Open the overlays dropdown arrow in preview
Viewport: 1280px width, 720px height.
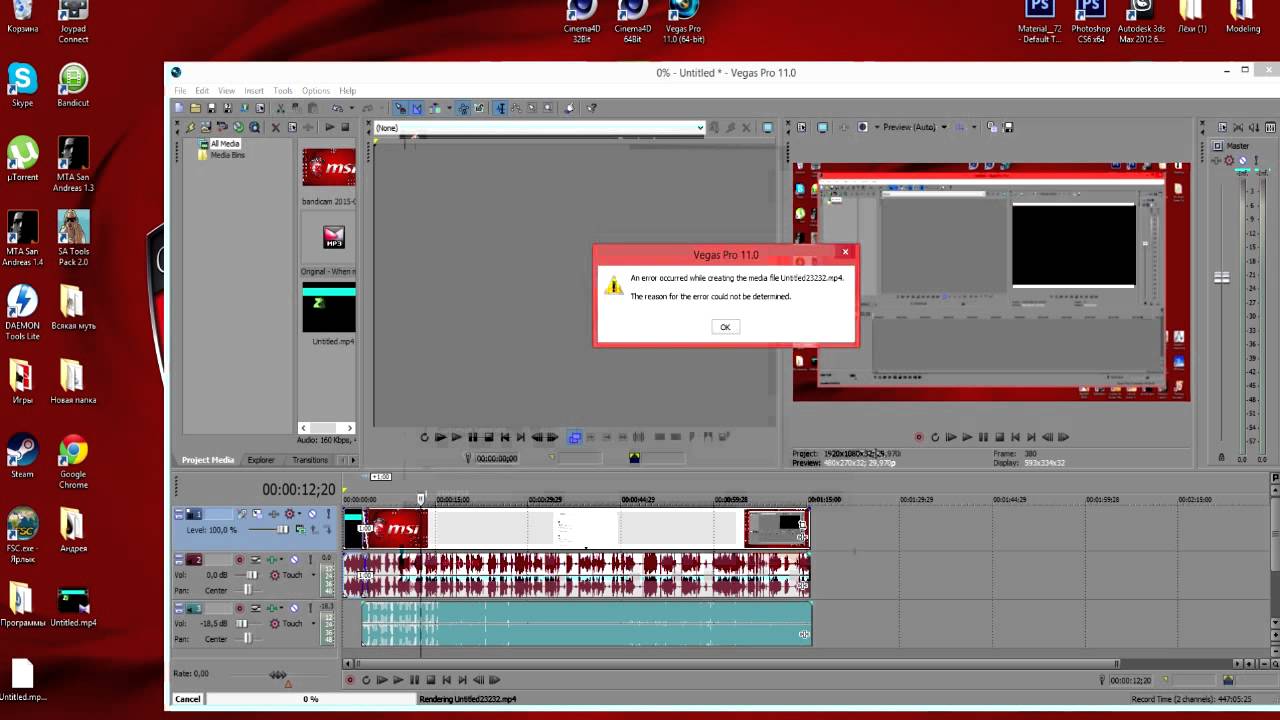974,127
